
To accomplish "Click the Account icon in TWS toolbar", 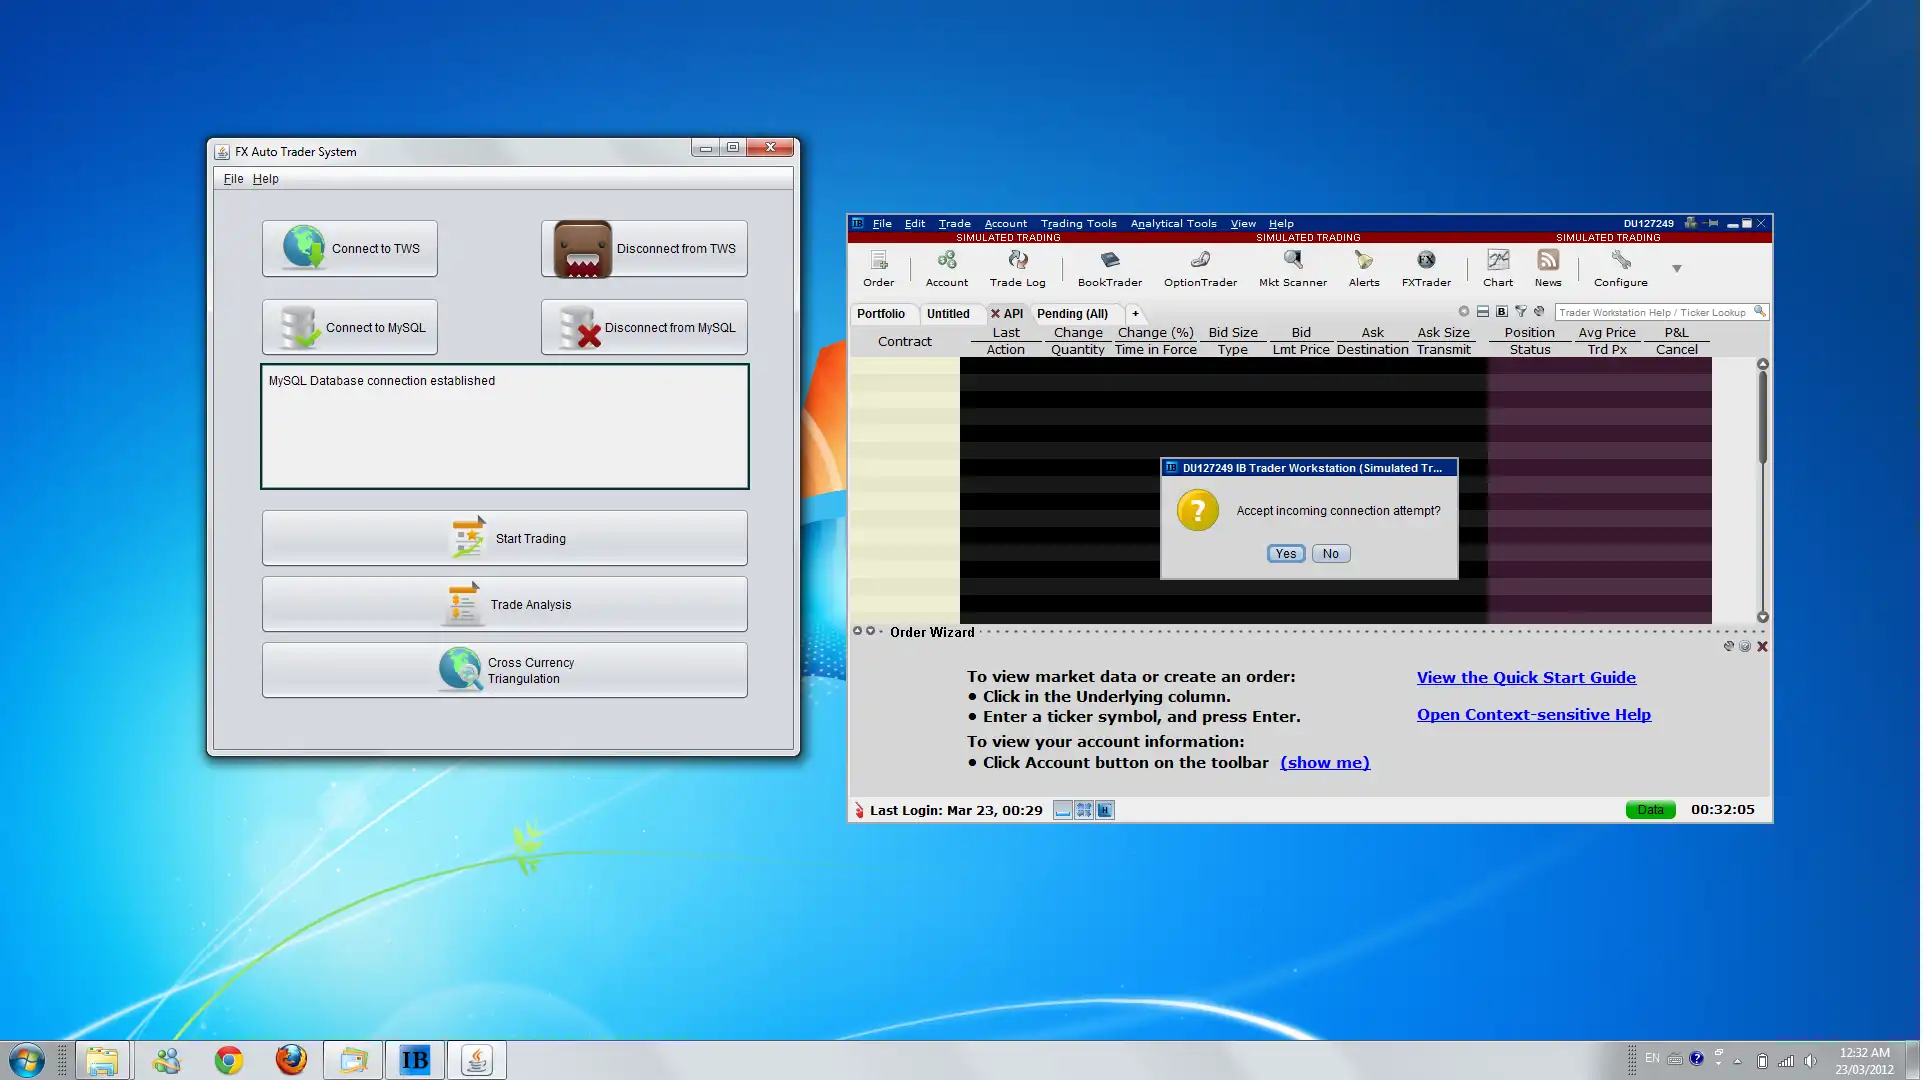I will click(x=944, y=267).
